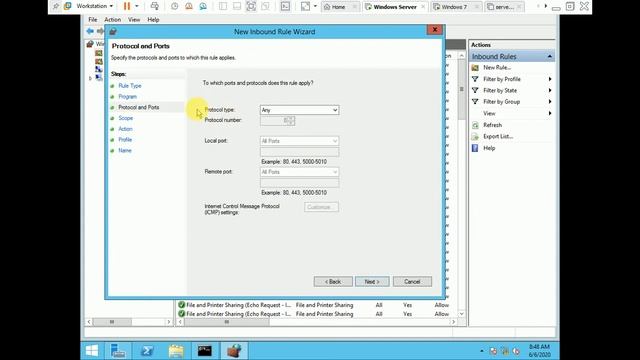The width and height of the screenshot is (640, 360).
Task: Click the revert snapshot icon
Action: point(189,6)
